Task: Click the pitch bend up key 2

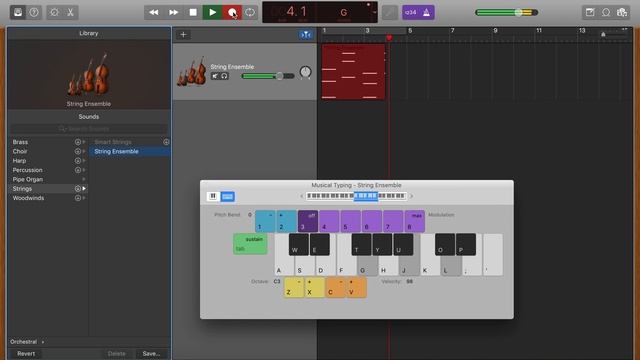Action: 286,221
